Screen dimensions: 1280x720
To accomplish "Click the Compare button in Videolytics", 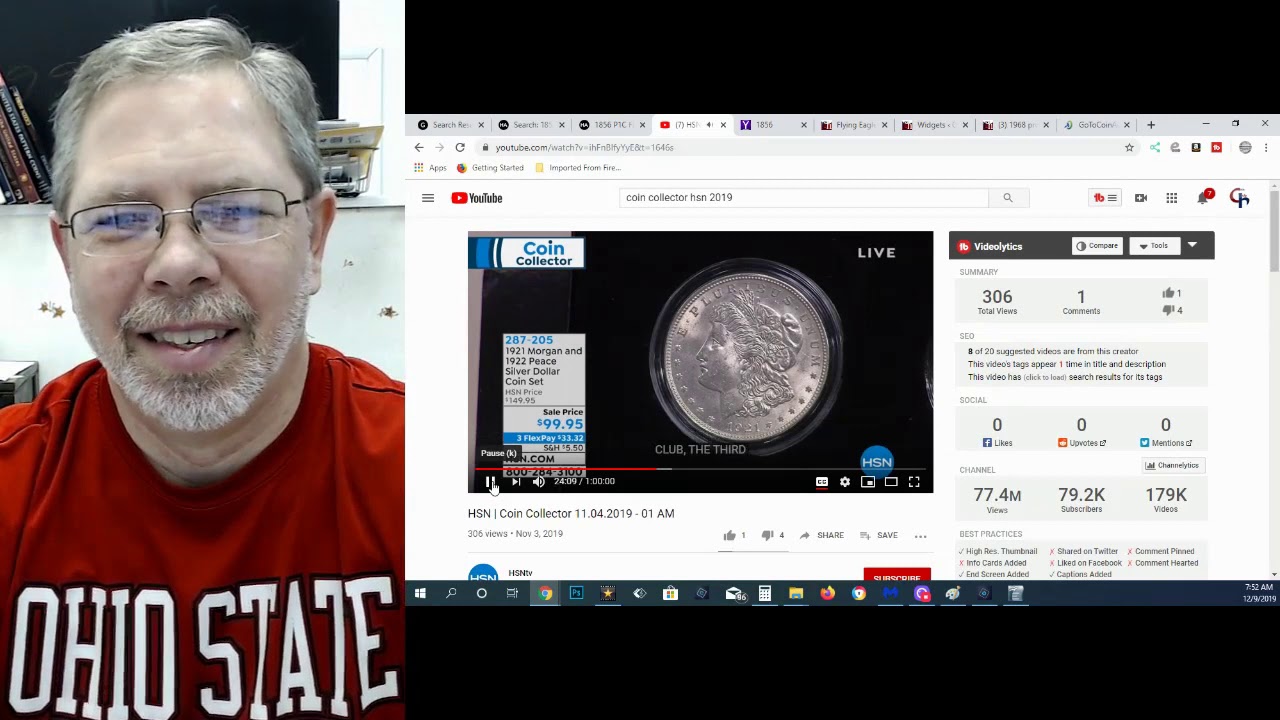I will click(x=1097, y=246).
